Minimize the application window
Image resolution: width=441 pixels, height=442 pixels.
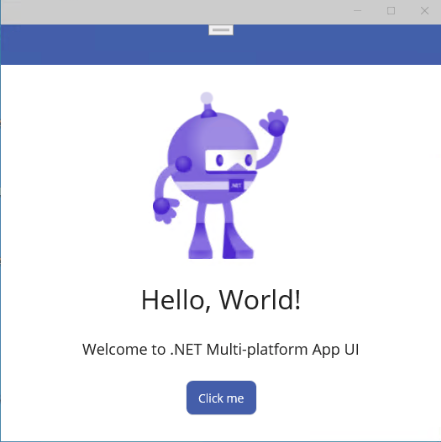click(x=358, y=11)
